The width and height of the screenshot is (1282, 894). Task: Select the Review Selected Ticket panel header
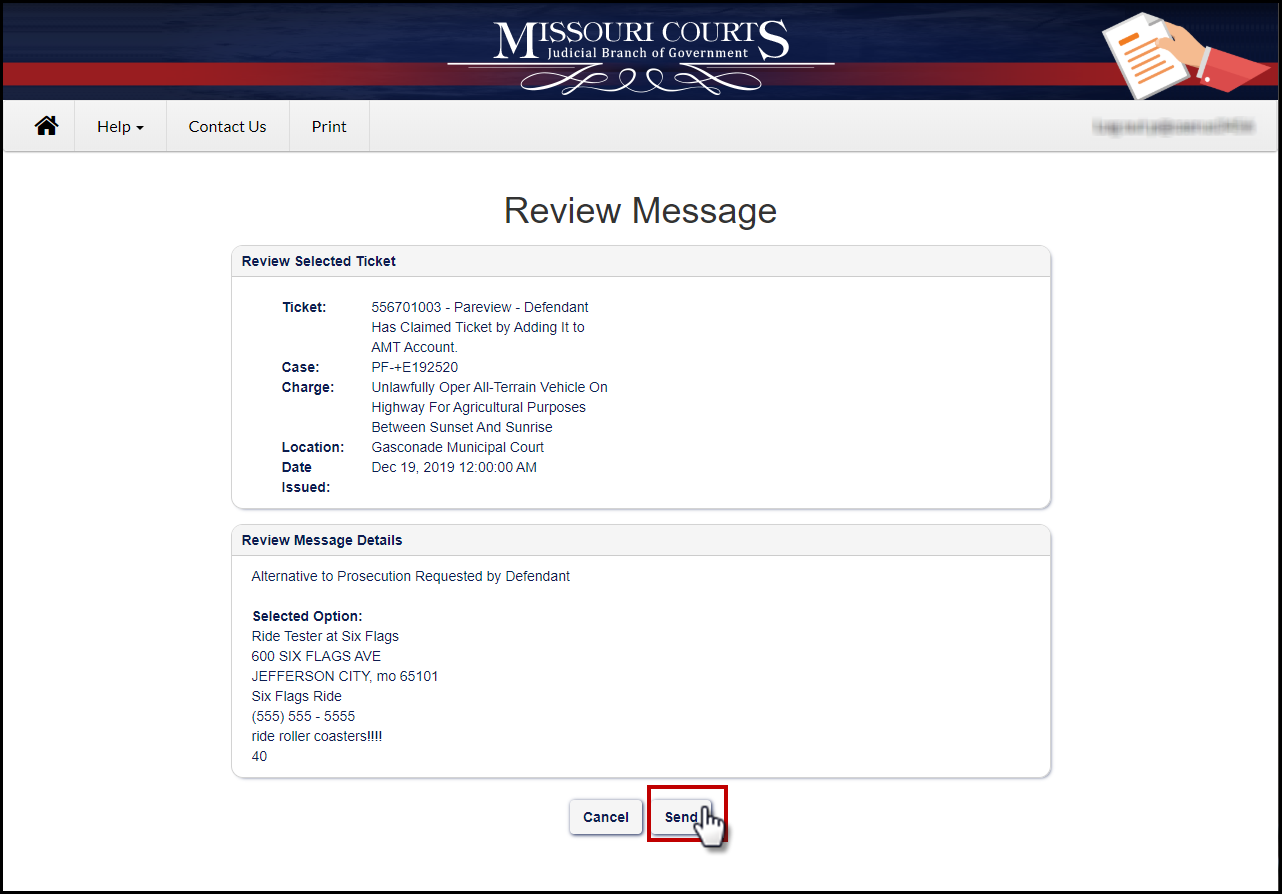[641, 261]
